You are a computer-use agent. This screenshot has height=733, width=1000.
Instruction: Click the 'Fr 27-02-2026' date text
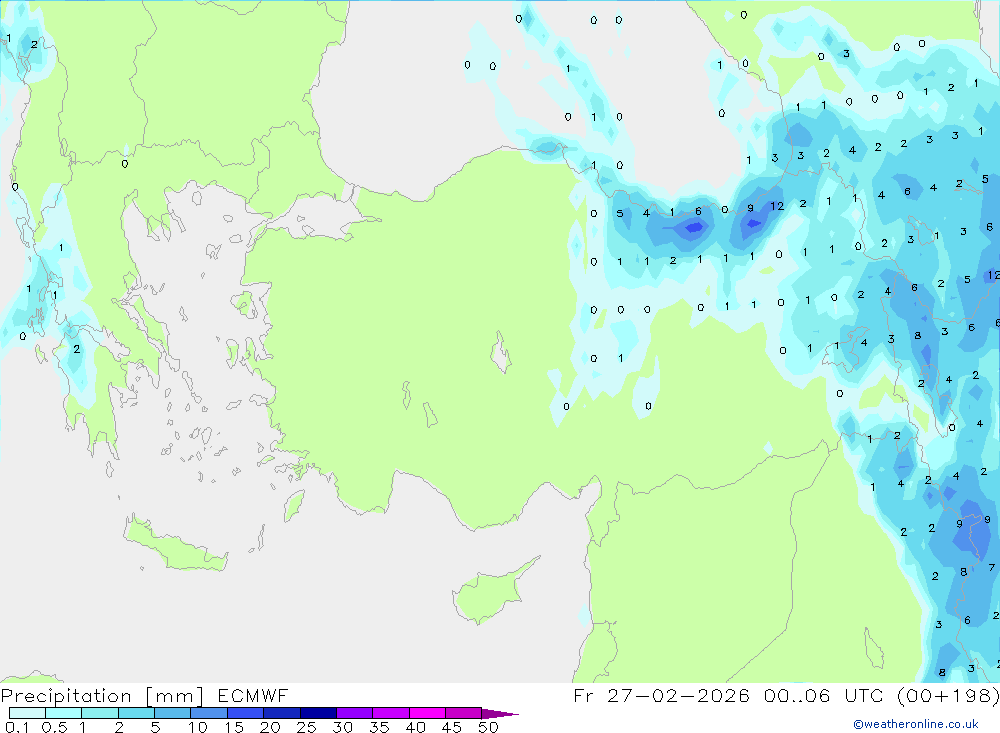(661, 695)
